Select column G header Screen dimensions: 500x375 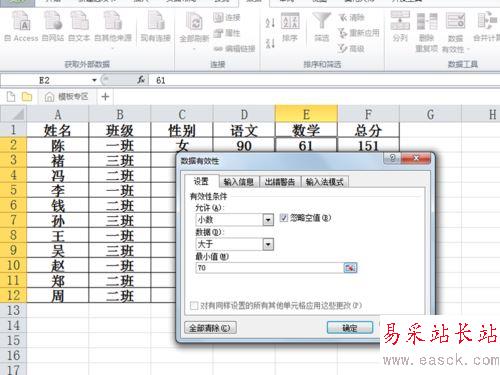[x=430, y=114]
